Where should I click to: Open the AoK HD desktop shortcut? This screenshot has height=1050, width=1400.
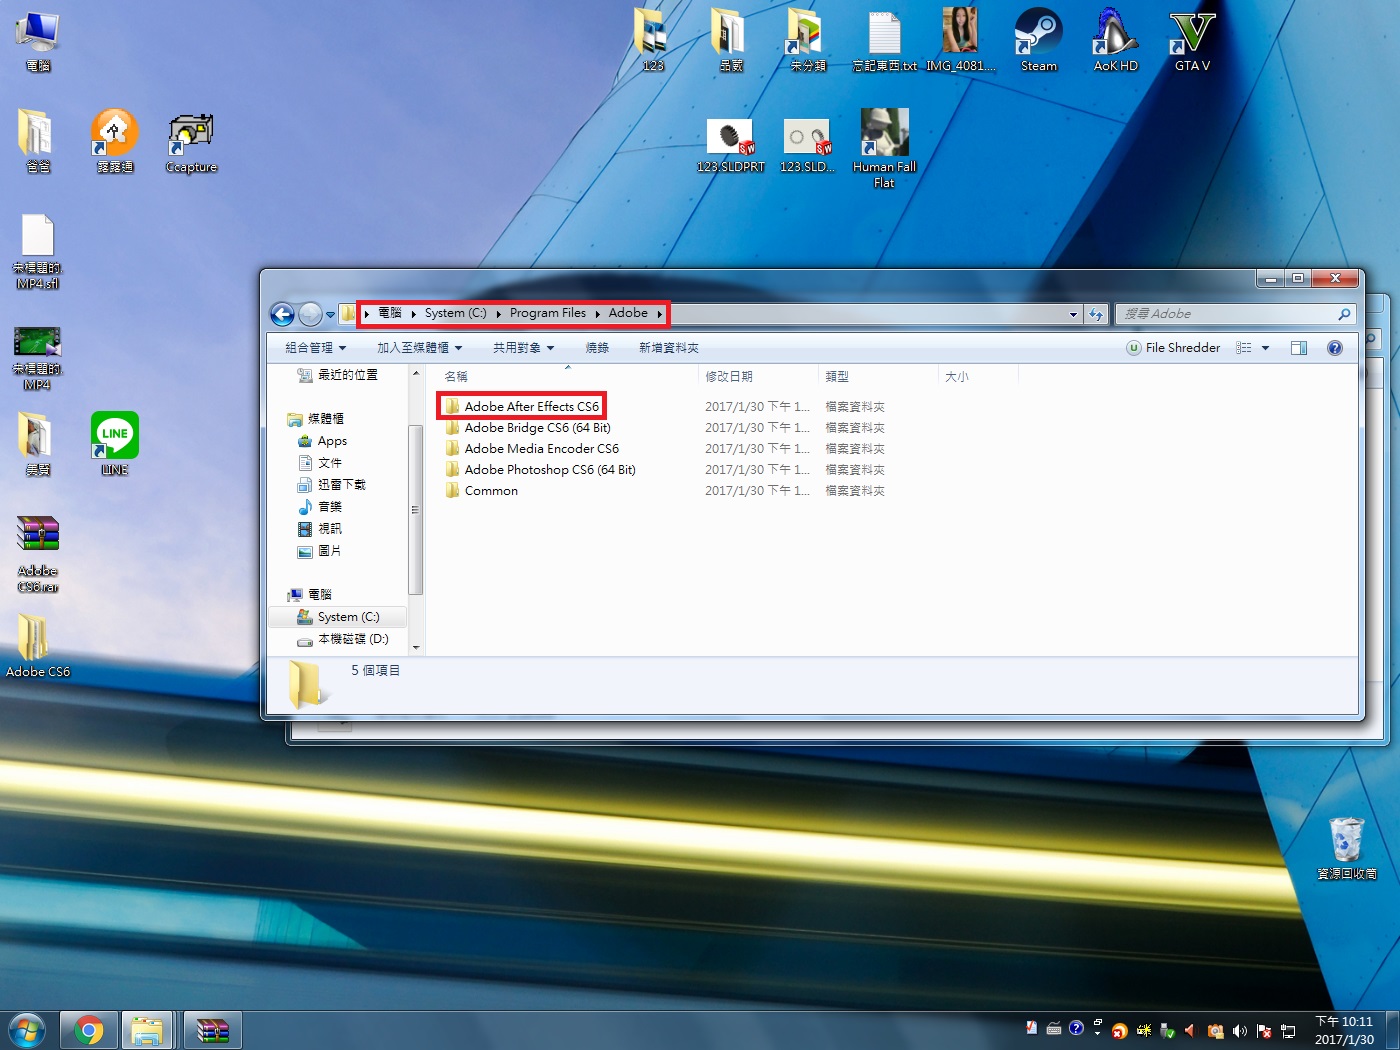tap(1115, 40)
